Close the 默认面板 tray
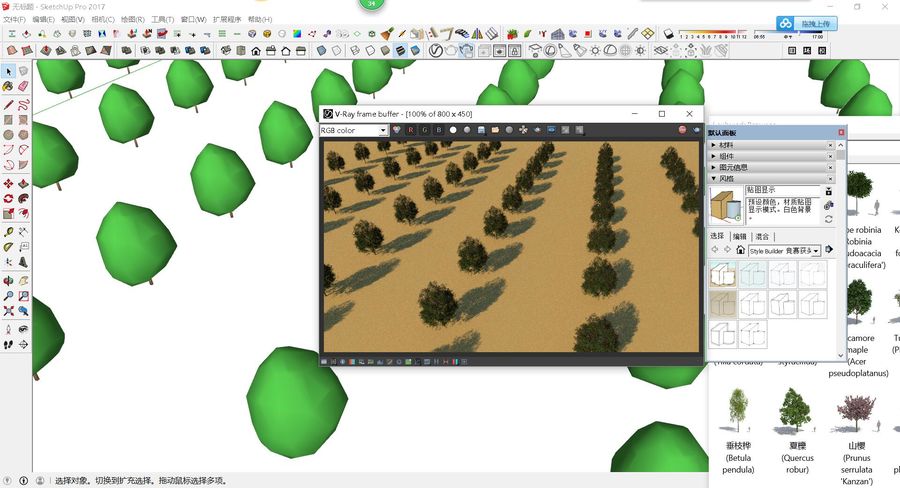 click(x=841, y=133)
